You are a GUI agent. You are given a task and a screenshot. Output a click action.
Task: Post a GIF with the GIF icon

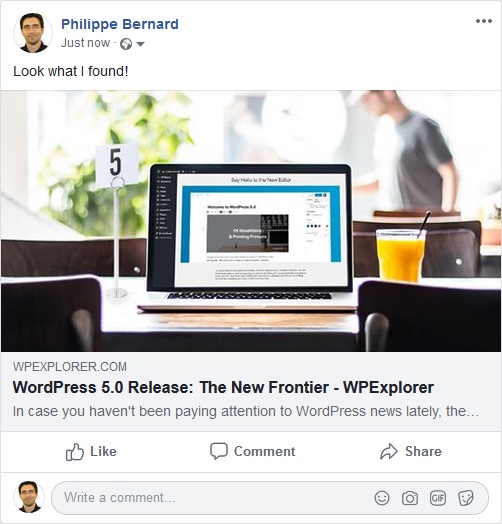point(438,498)
